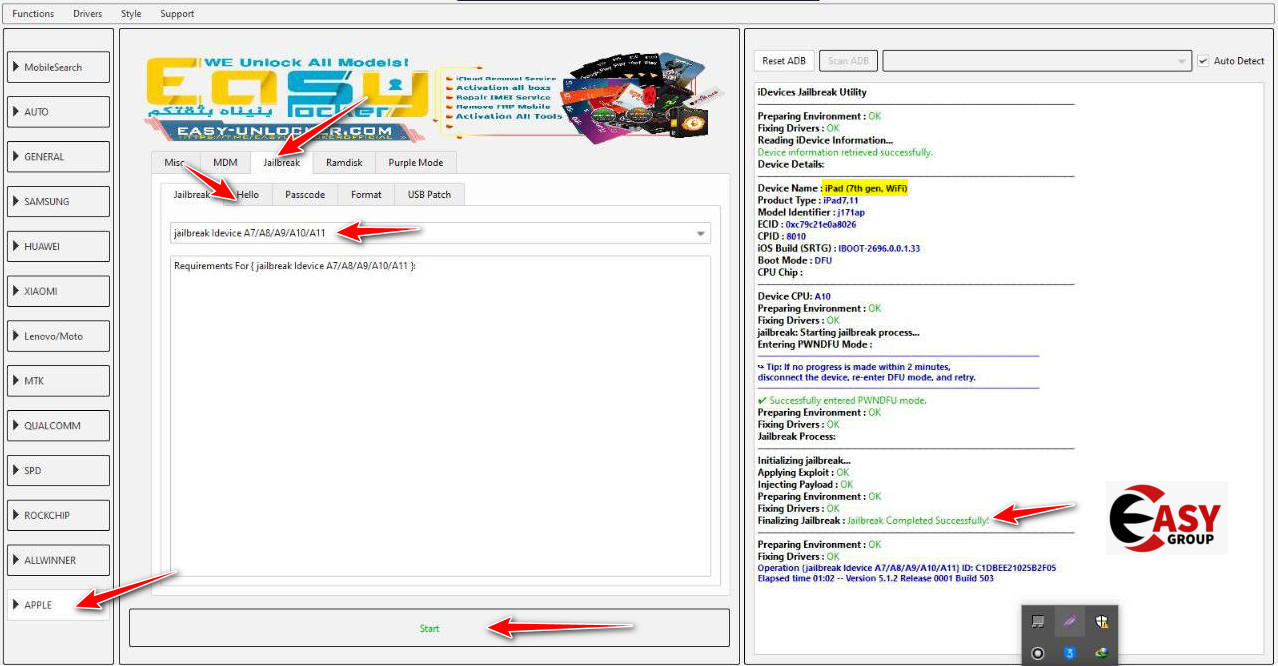Open the Style menu

[x=131, y=14]
